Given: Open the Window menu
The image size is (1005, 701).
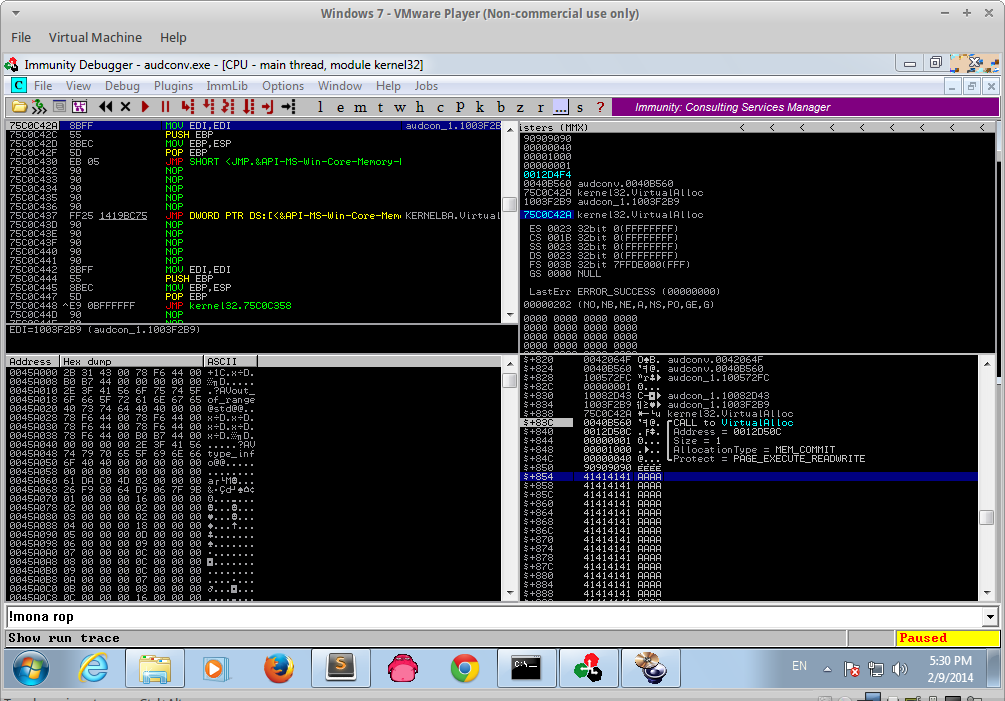Looking at the screenshot, I should 340,86.
